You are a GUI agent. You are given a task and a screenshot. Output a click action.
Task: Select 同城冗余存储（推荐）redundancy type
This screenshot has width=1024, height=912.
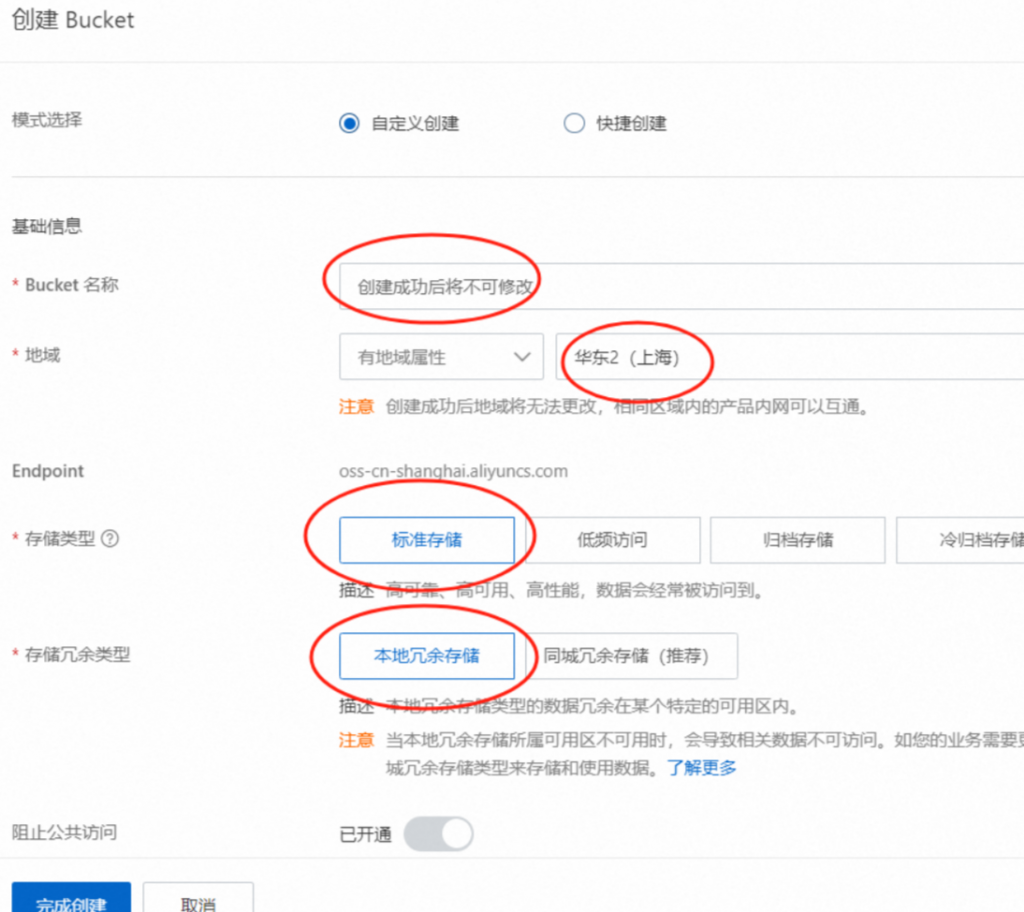[x=626, y=656]
